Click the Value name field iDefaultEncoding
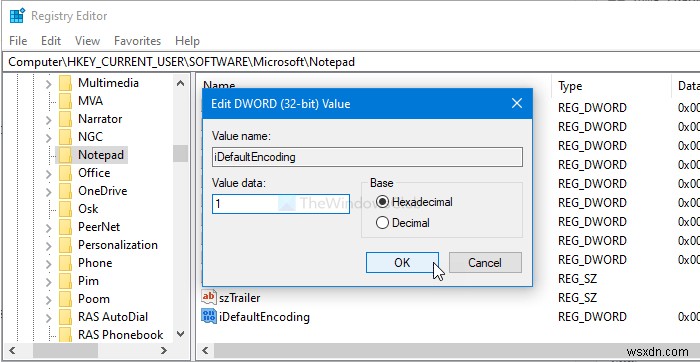 click(x=367, y=157)
